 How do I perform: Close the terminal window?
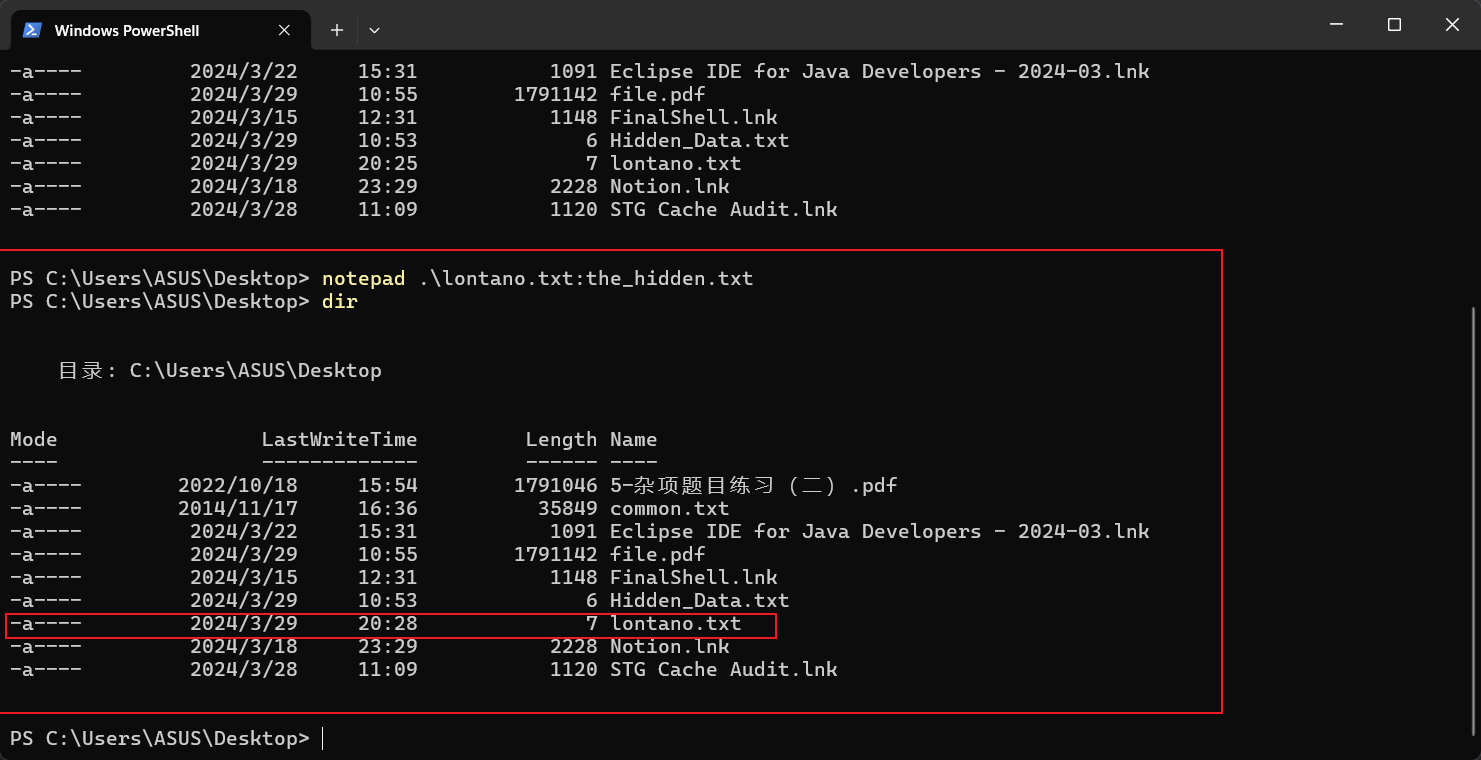1452,25
